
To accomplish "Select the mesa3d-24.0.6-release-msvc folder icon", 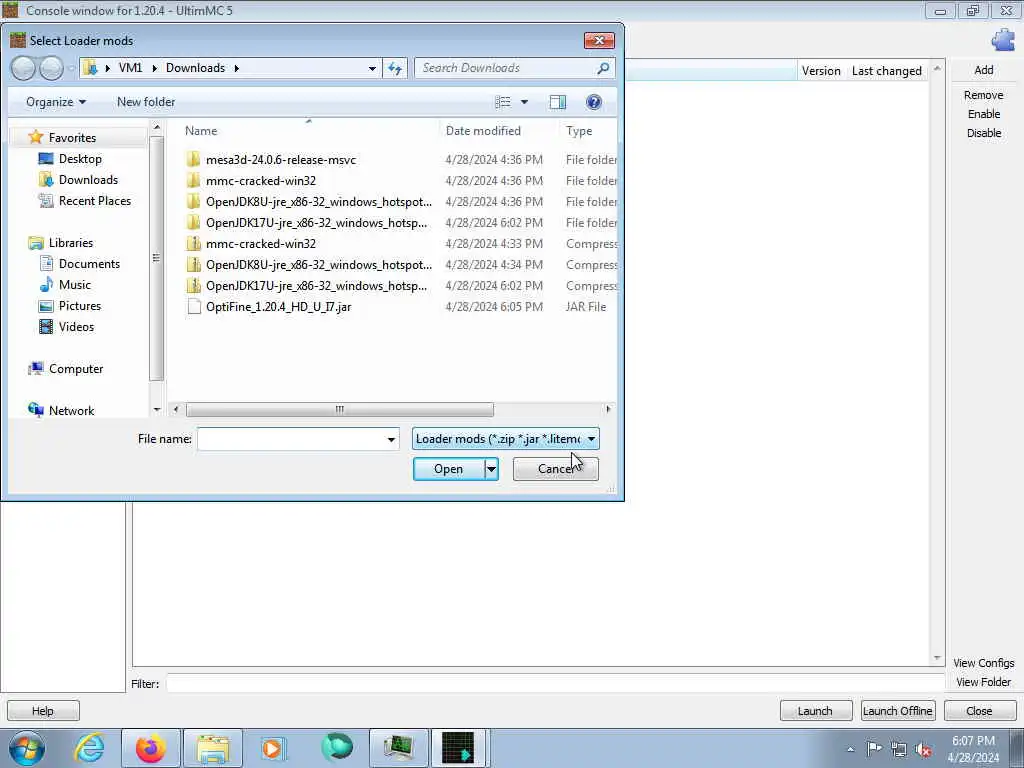I will [x=193, y=159].
